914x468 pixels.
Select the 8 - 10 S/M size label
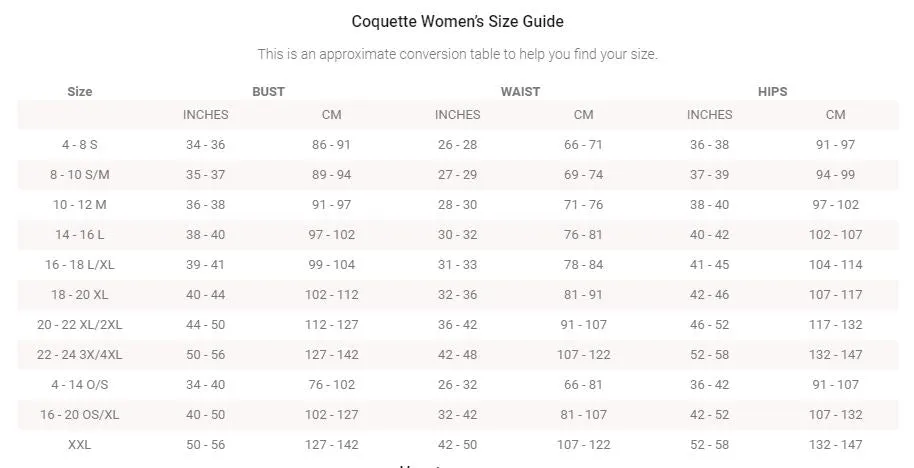pyautogui.click(x=80, y=174)
